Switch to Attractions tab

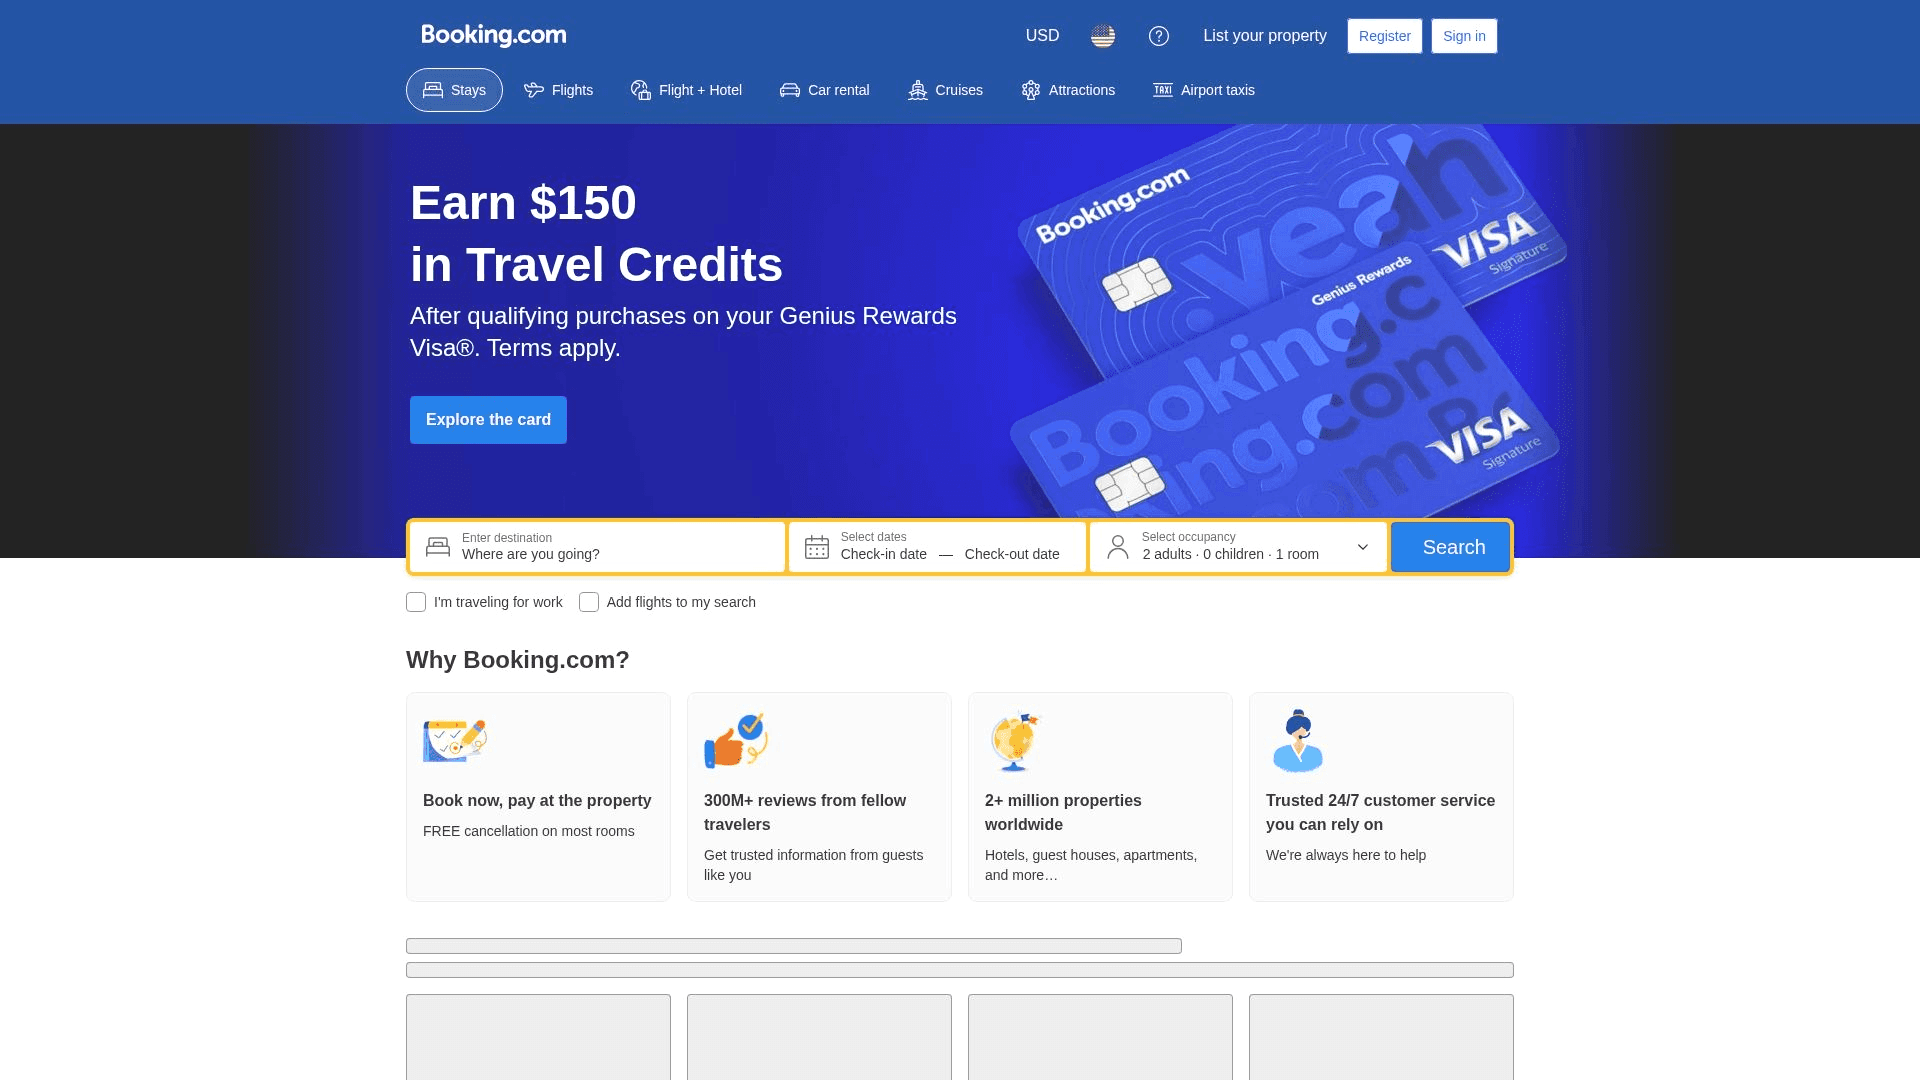[x=1068, y=90]
